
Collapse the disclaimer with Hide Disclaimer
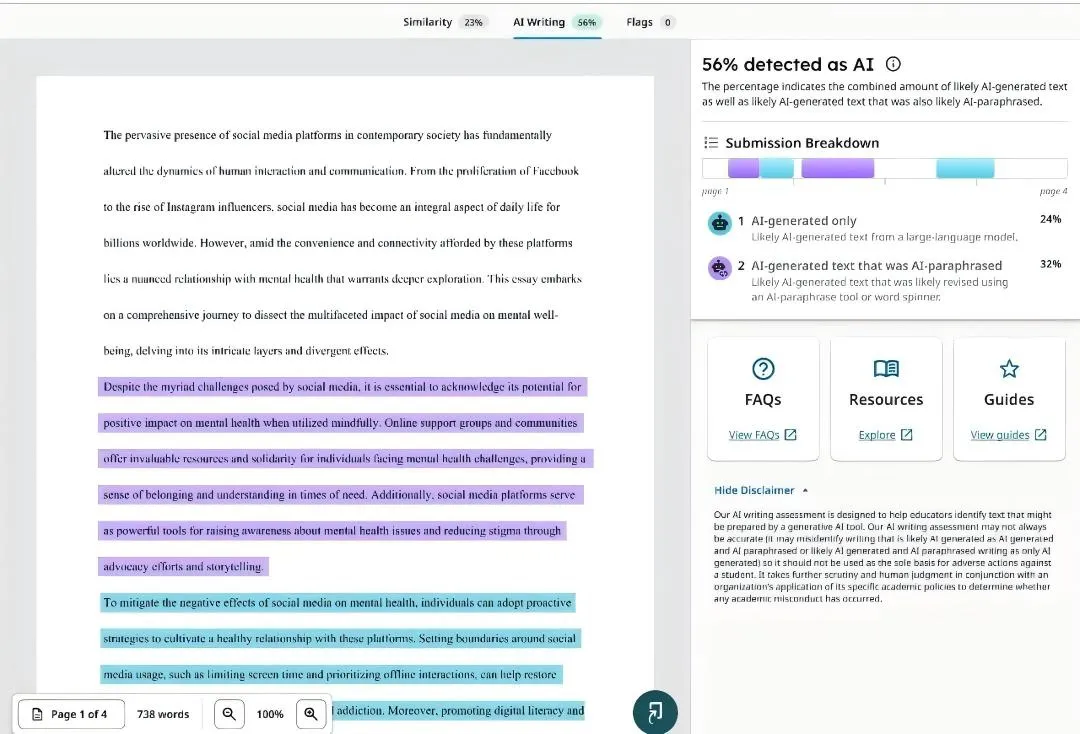[761, 490]
